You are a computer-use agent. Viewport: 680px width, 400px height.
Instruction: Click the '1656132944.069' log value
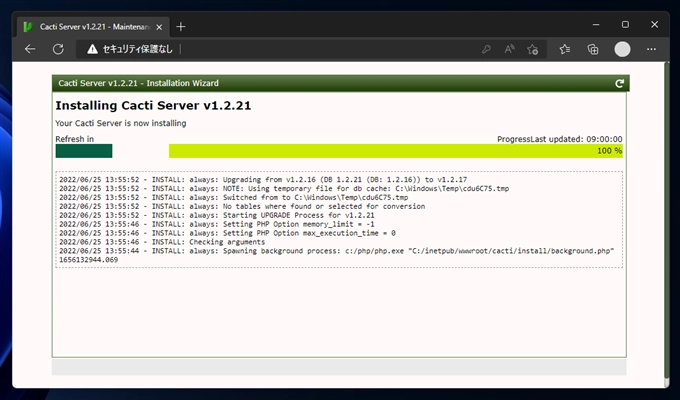pyautogui.click(x=88, y=260)
